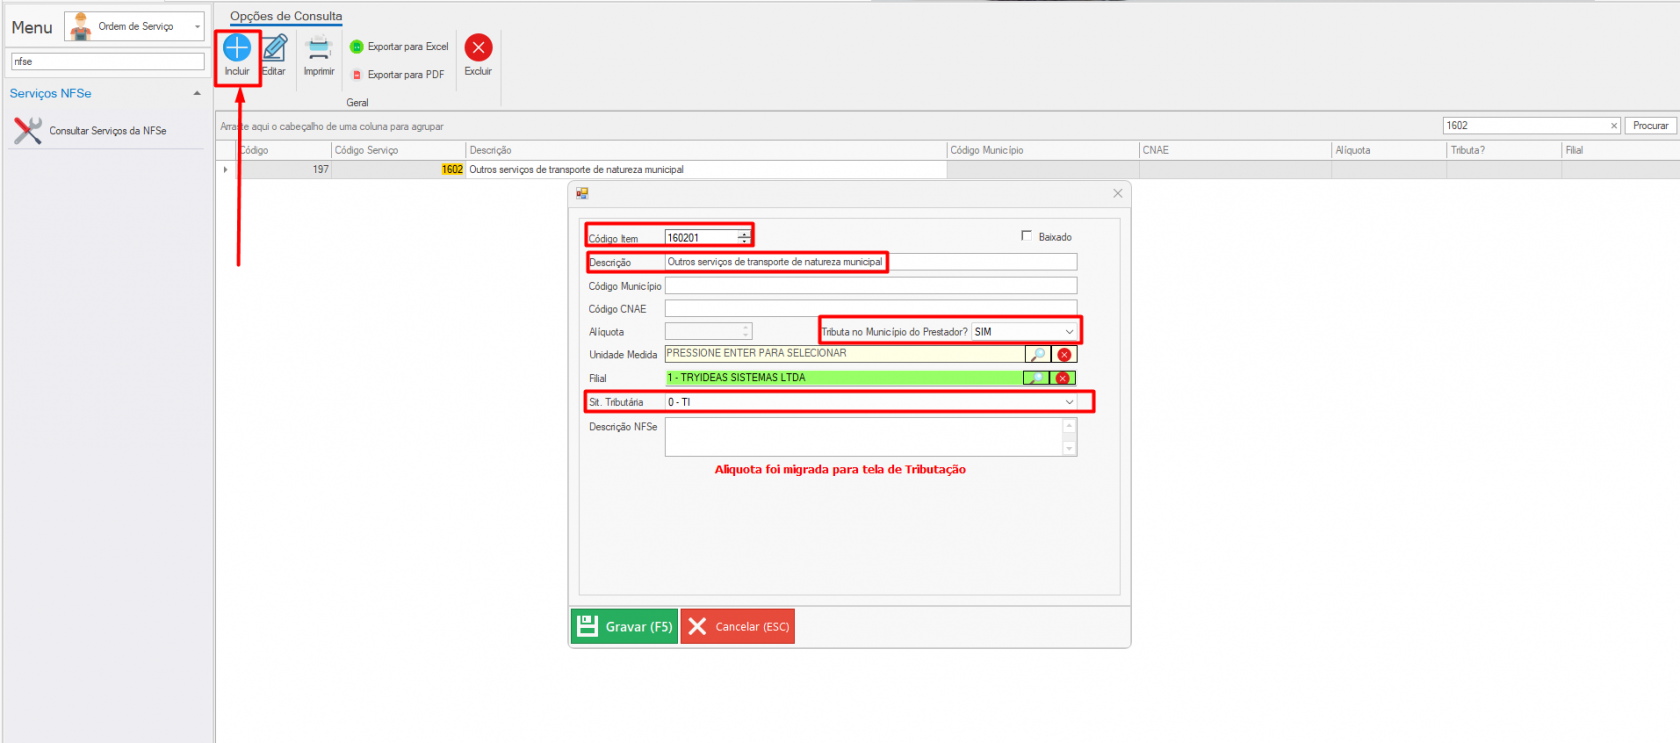This screenshot has width=1680, height=743.
Task: Open the Tributa no Município do Prestador dropdown
Action: (x=1069, y=332)
